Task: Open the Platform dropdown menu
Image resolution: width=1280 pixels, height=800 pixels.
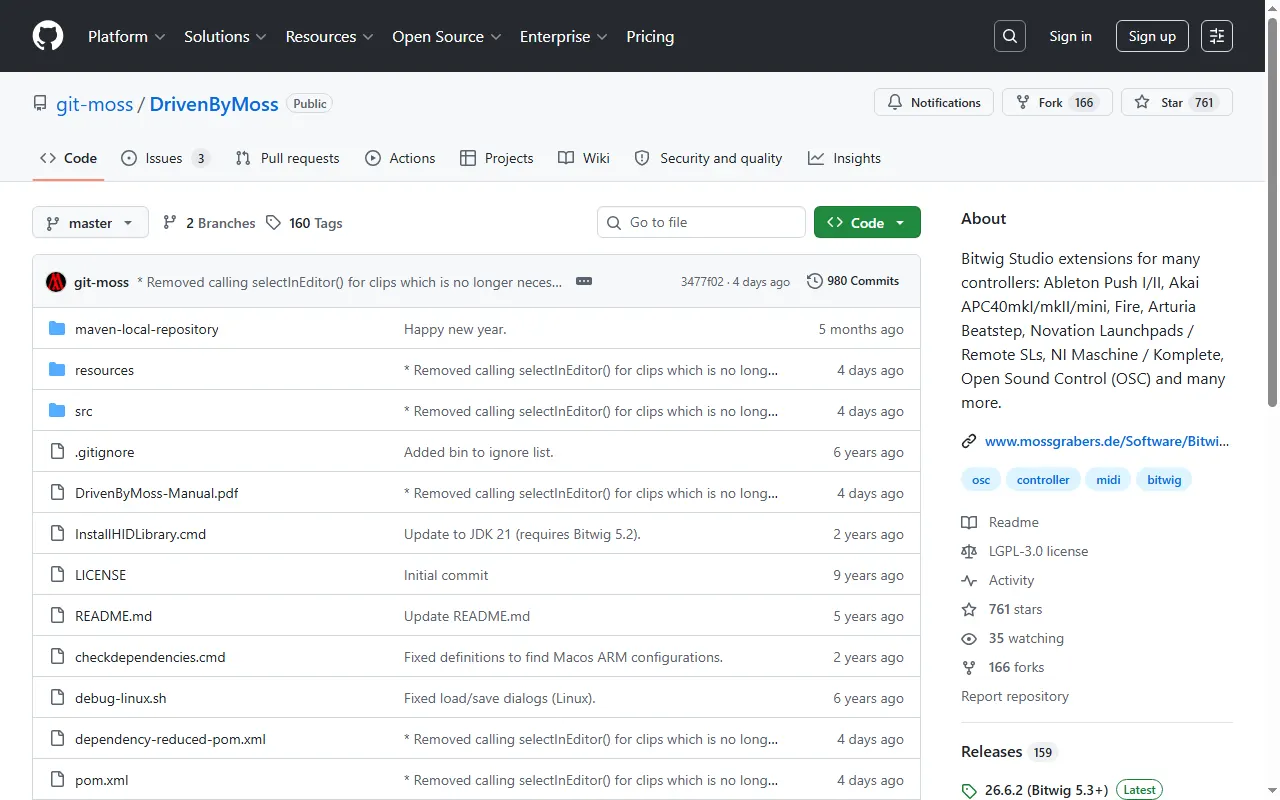Action: click(x=127, y=36)
